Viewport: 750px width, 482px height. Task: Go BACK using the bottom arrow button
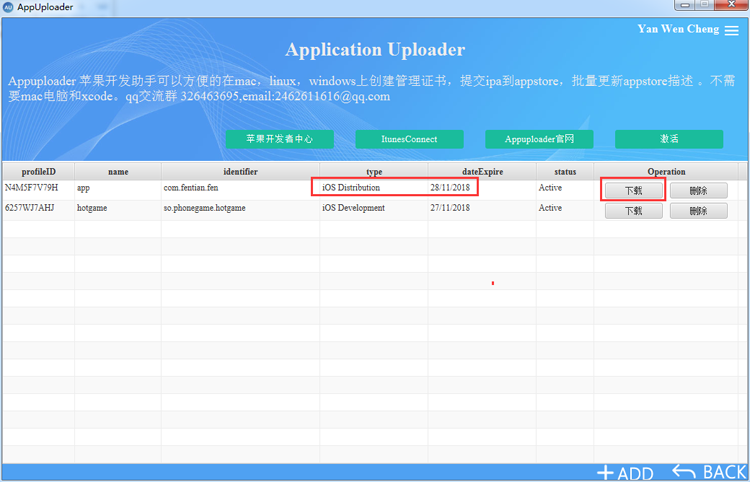[710, 472]
